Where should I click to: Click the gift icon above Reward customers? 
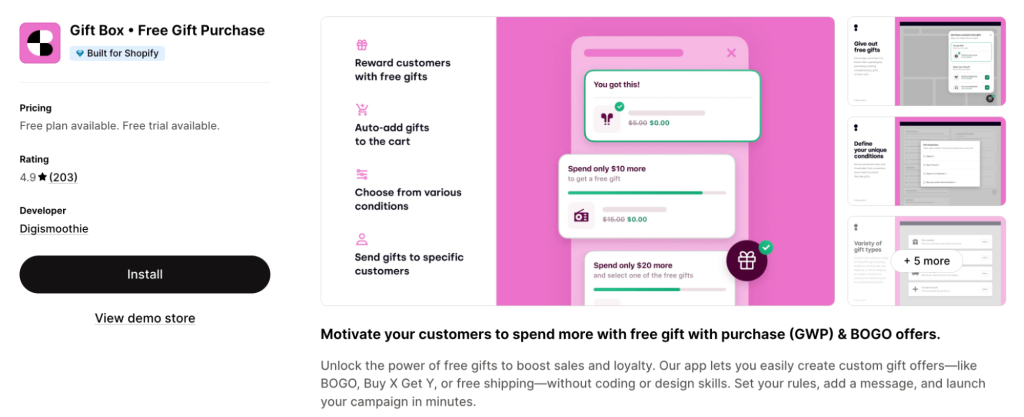(362, 45)
